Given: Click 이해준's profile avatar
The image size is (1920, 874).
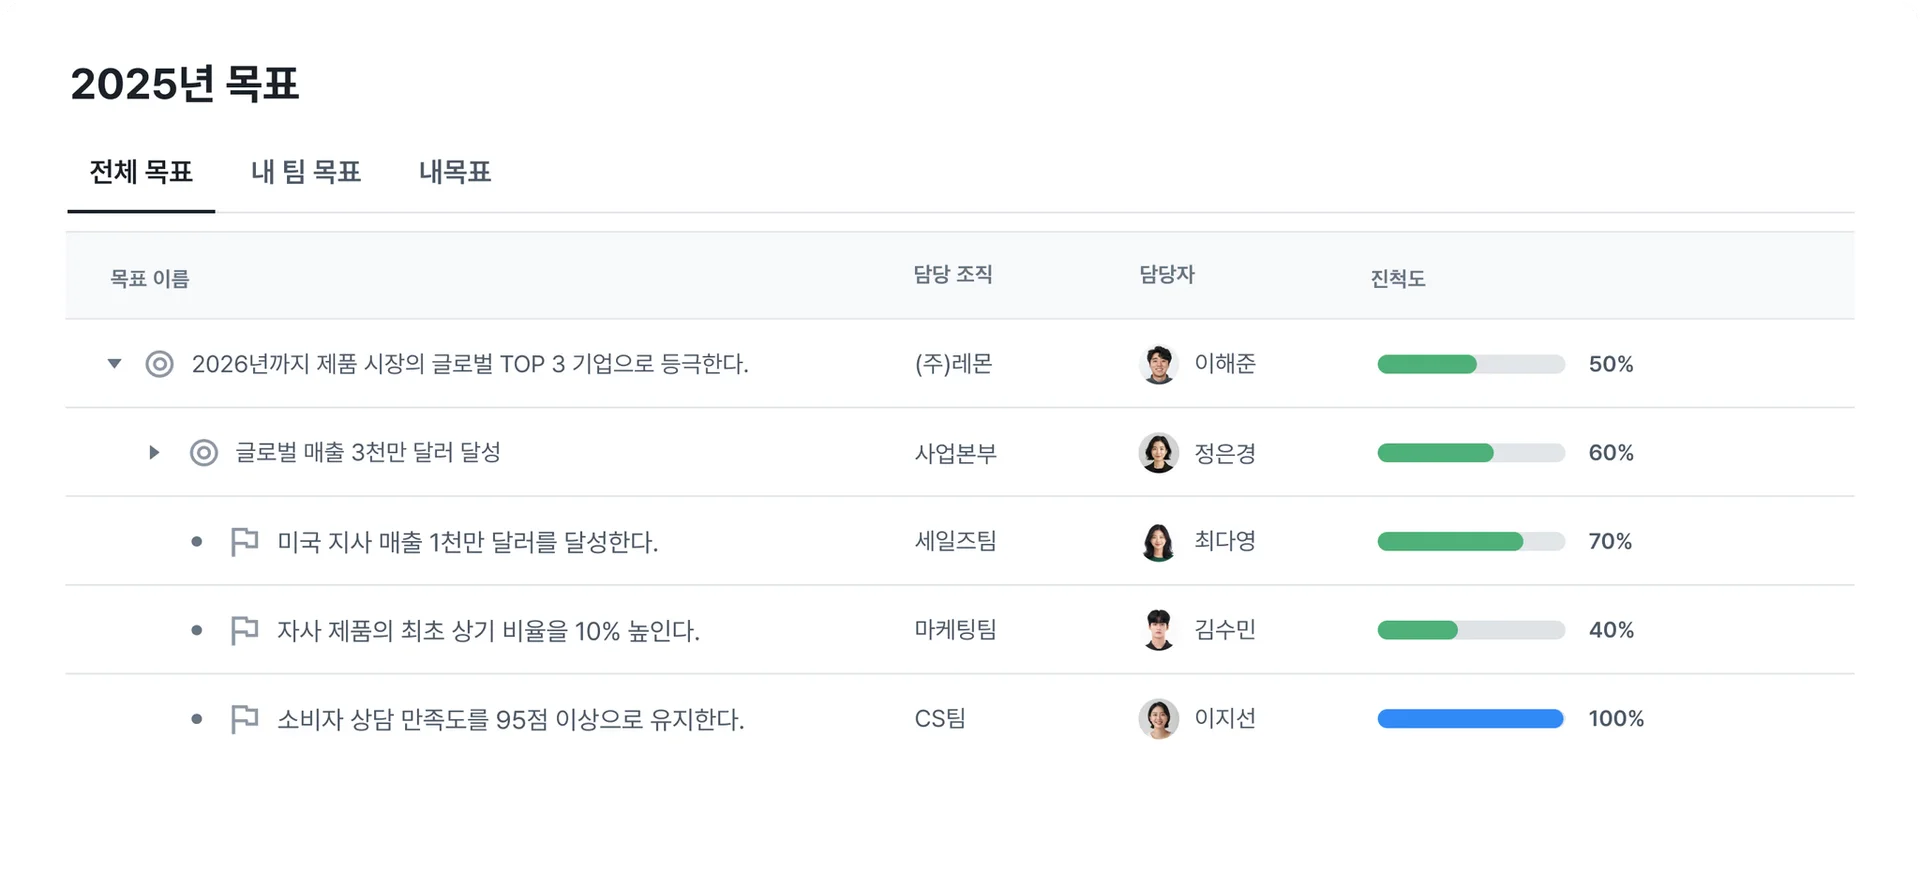Looking at the screenshot, I should click(x=1158, y=364).
